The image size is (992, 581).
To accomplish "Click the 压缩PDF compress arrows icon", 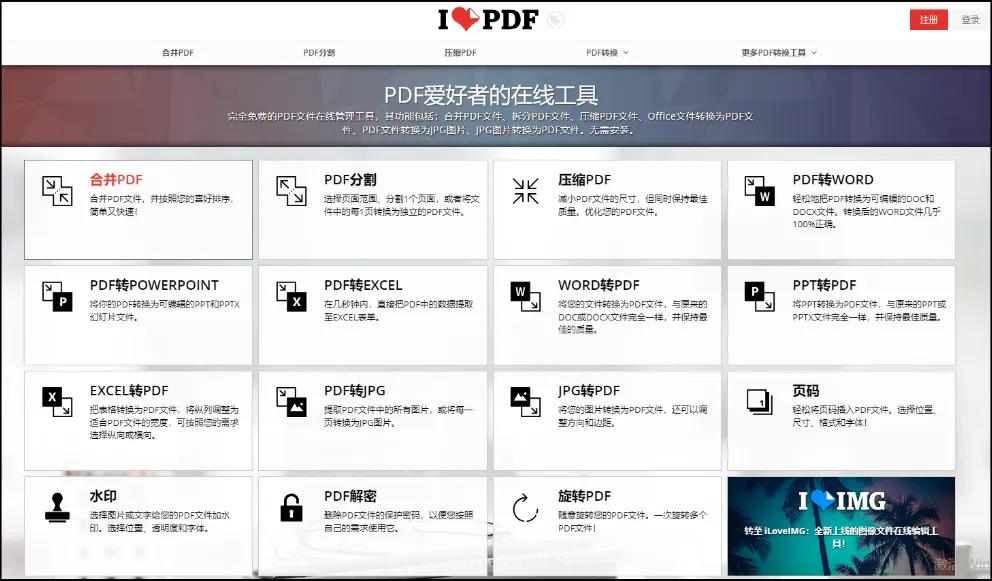I will (525, 191).
